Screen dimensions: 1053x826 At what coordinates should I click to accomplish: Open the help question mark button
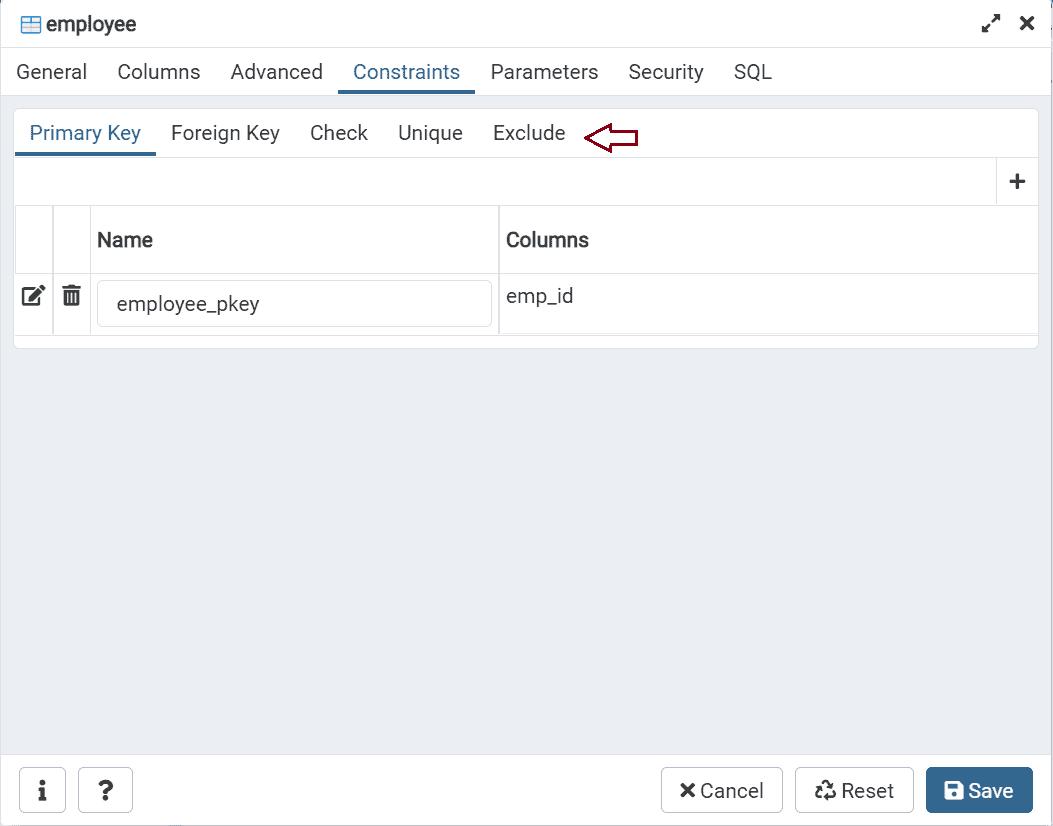(105, 790)
